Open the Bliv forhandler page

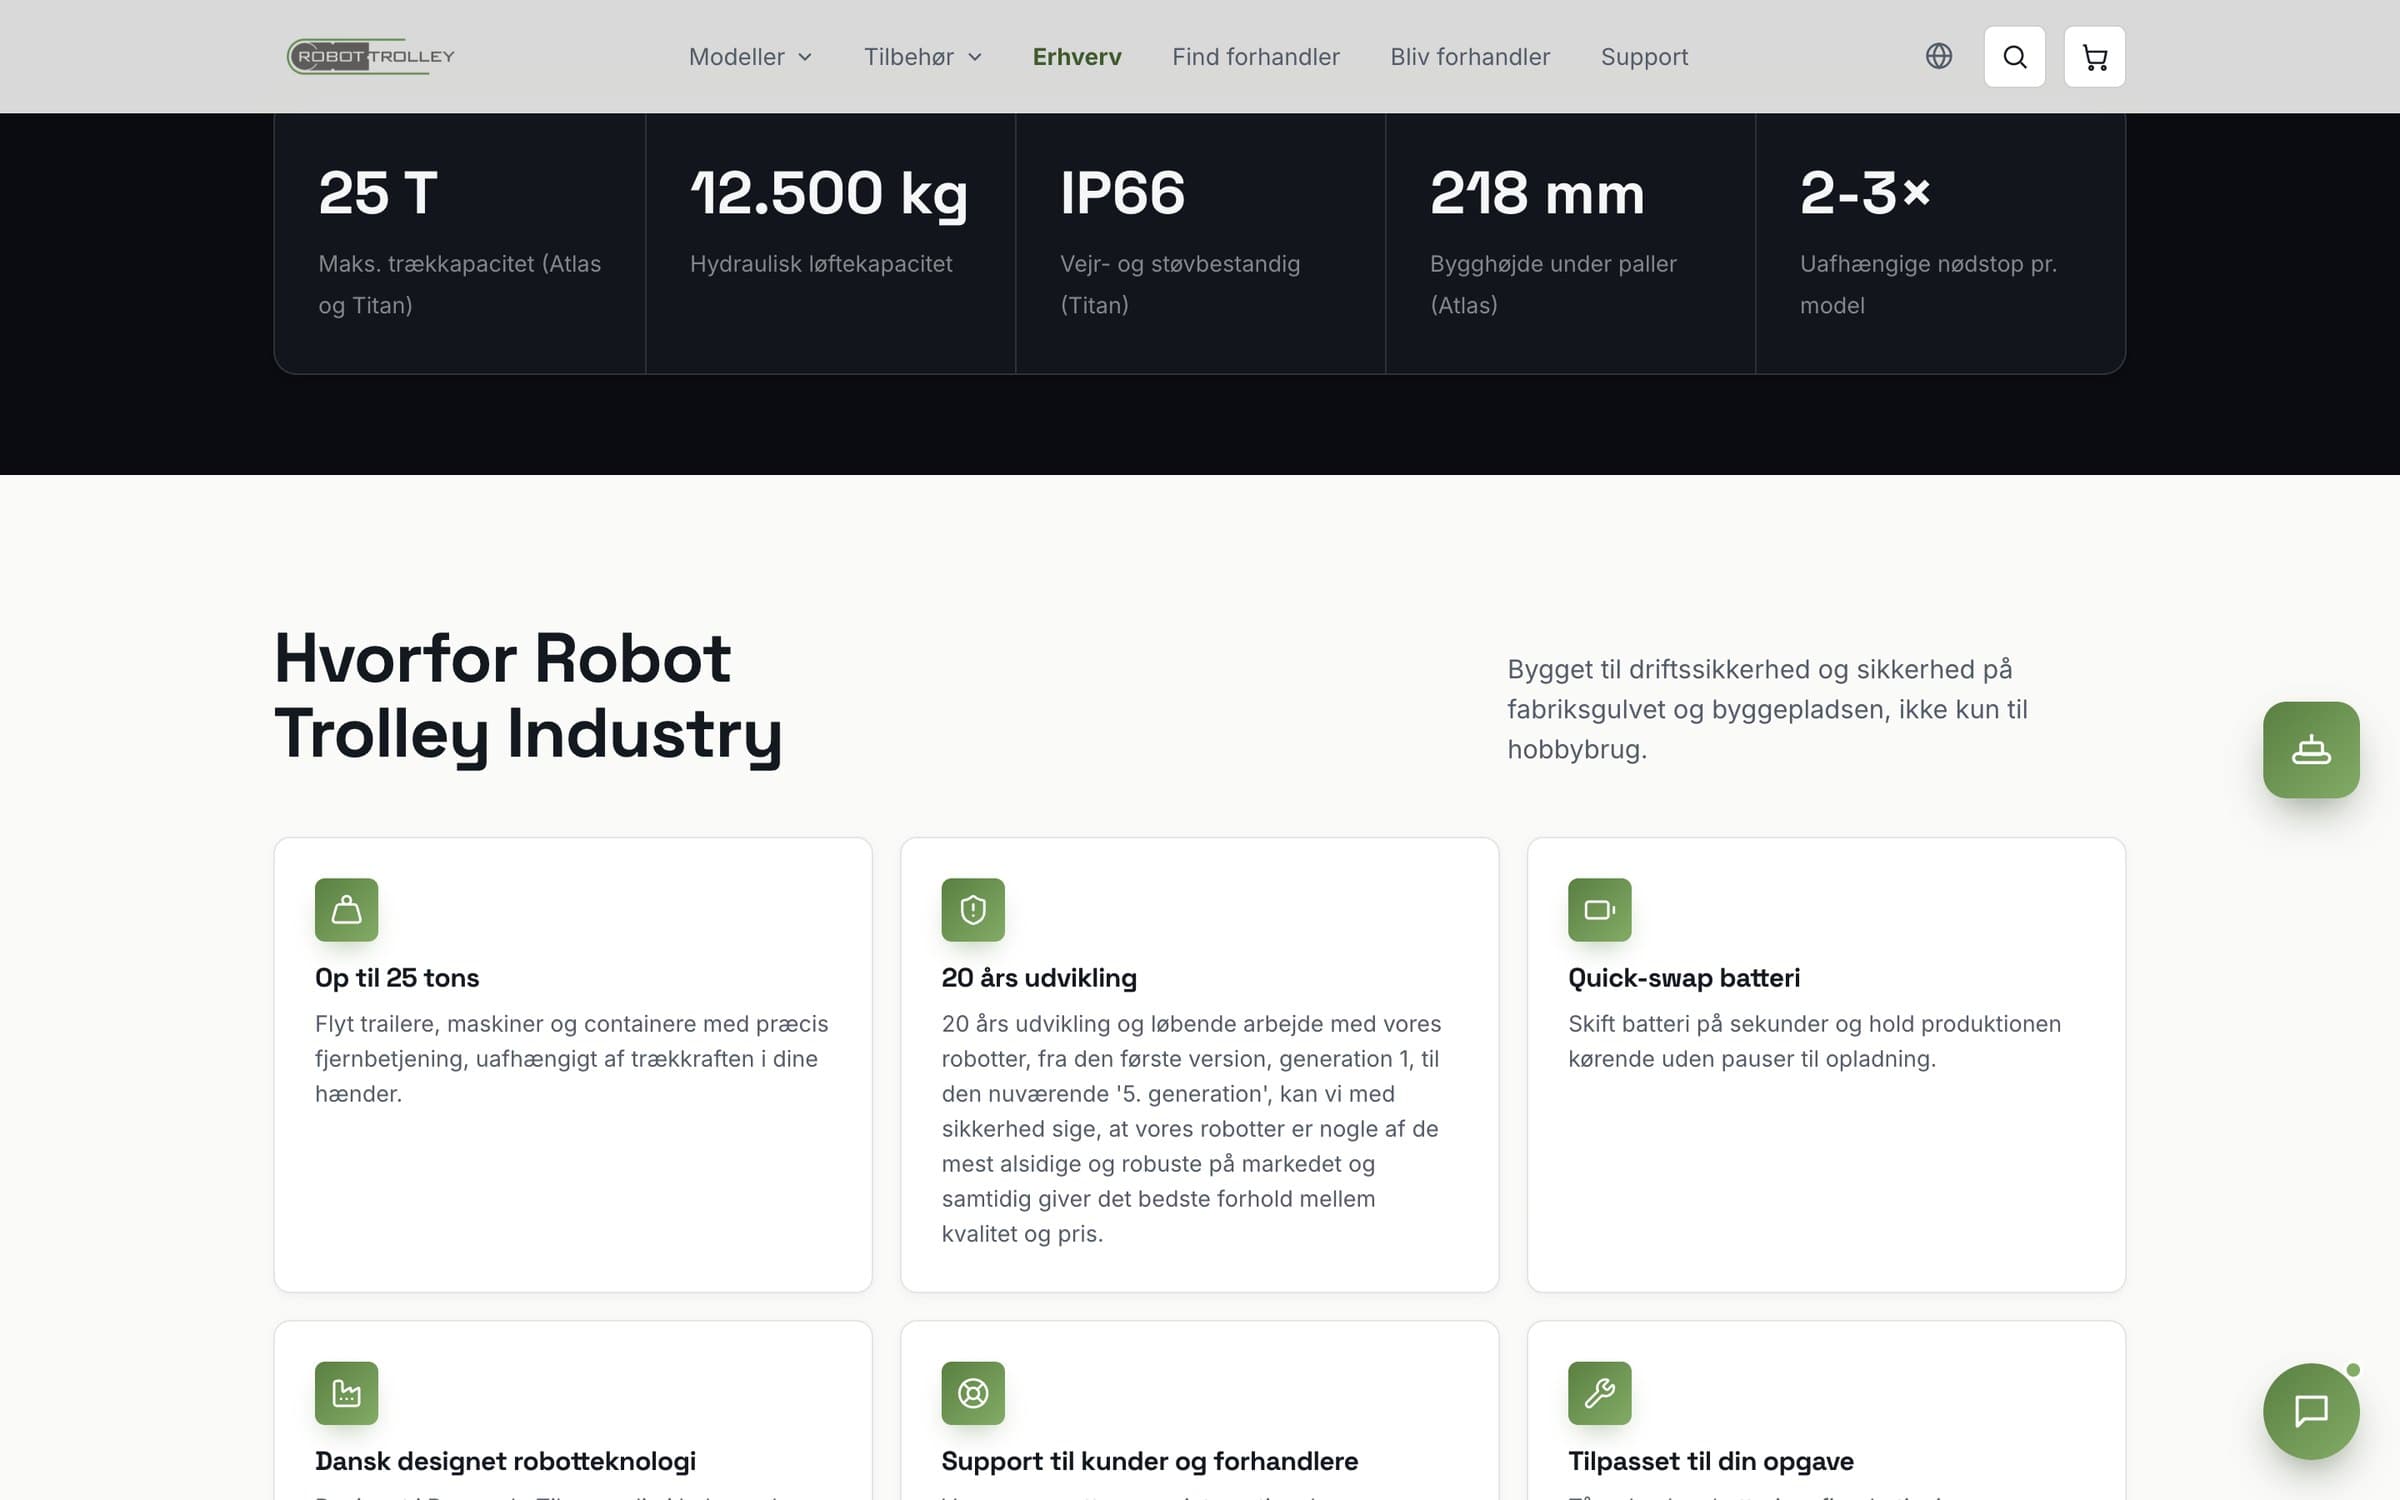point(1470,57)
